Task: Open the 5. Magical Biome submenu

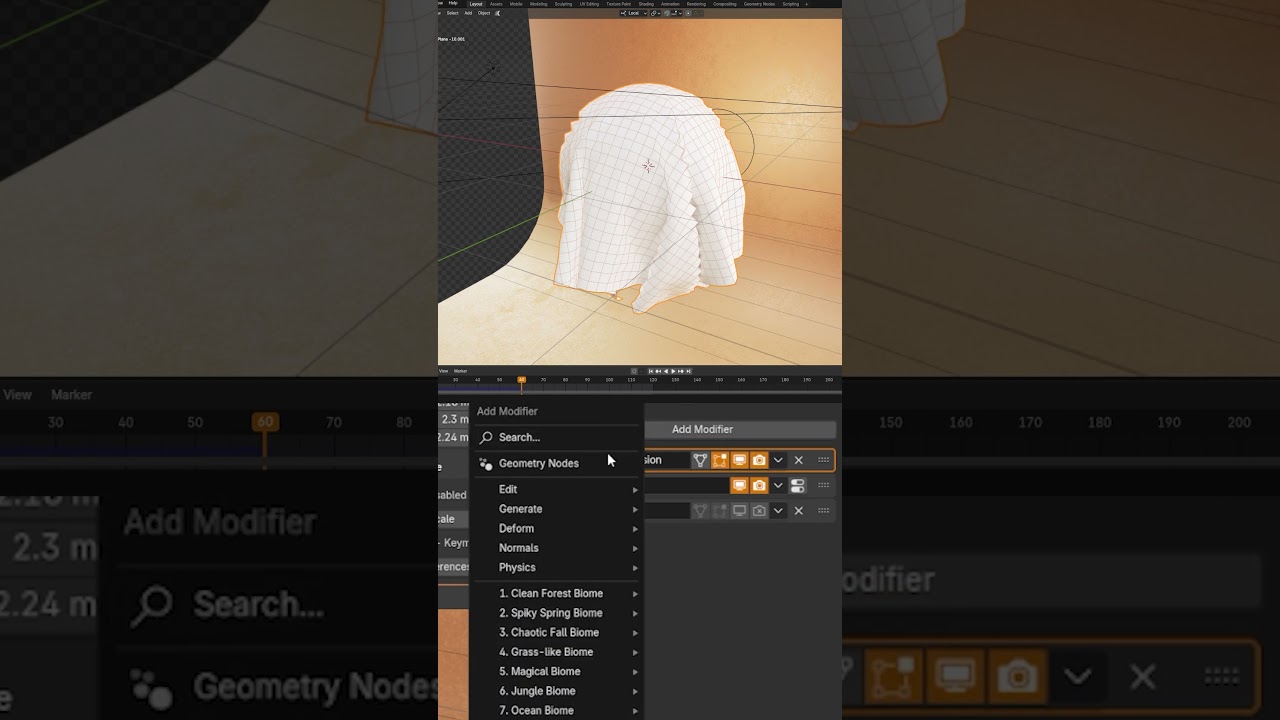Action: pos(556,671)
